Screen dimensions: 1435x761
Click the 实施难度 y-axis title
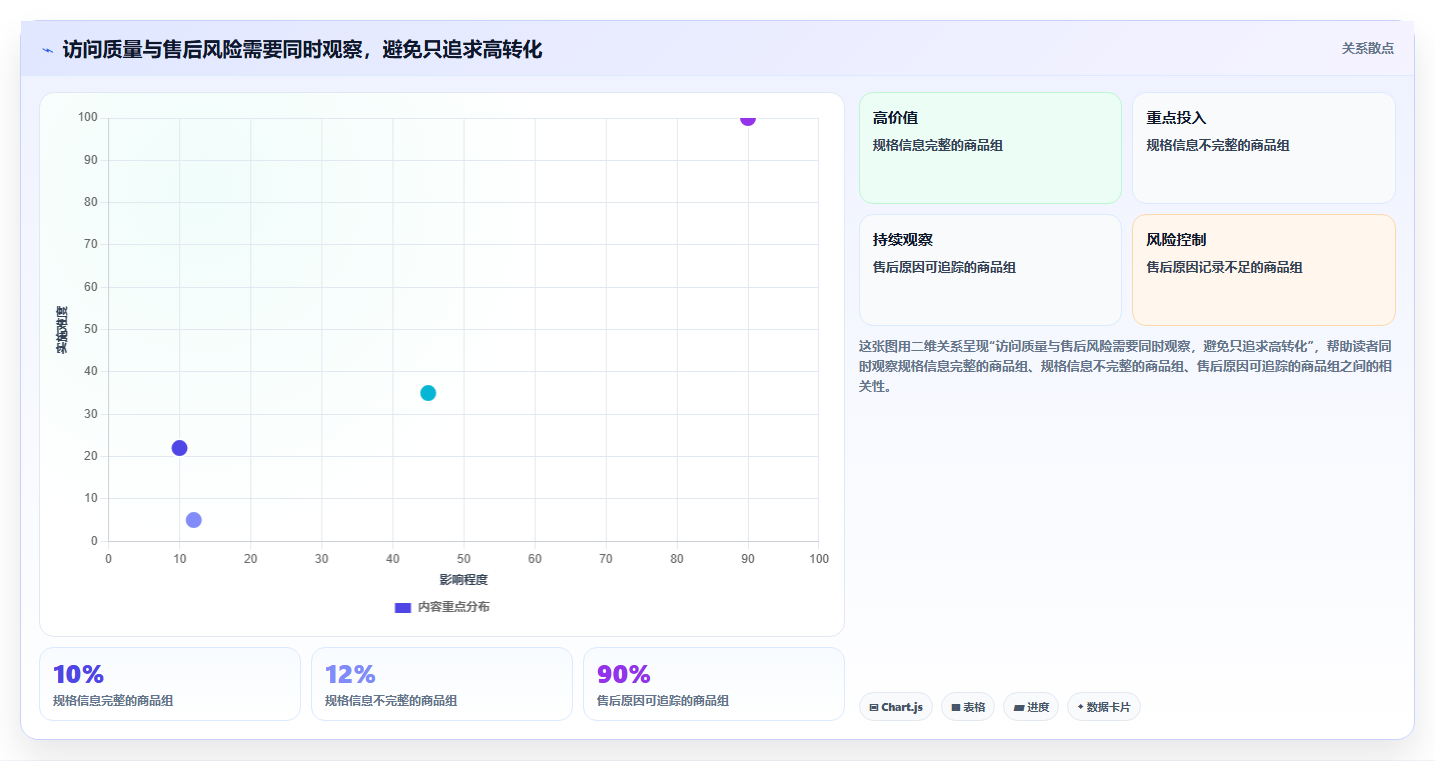(x=62, y=330)
